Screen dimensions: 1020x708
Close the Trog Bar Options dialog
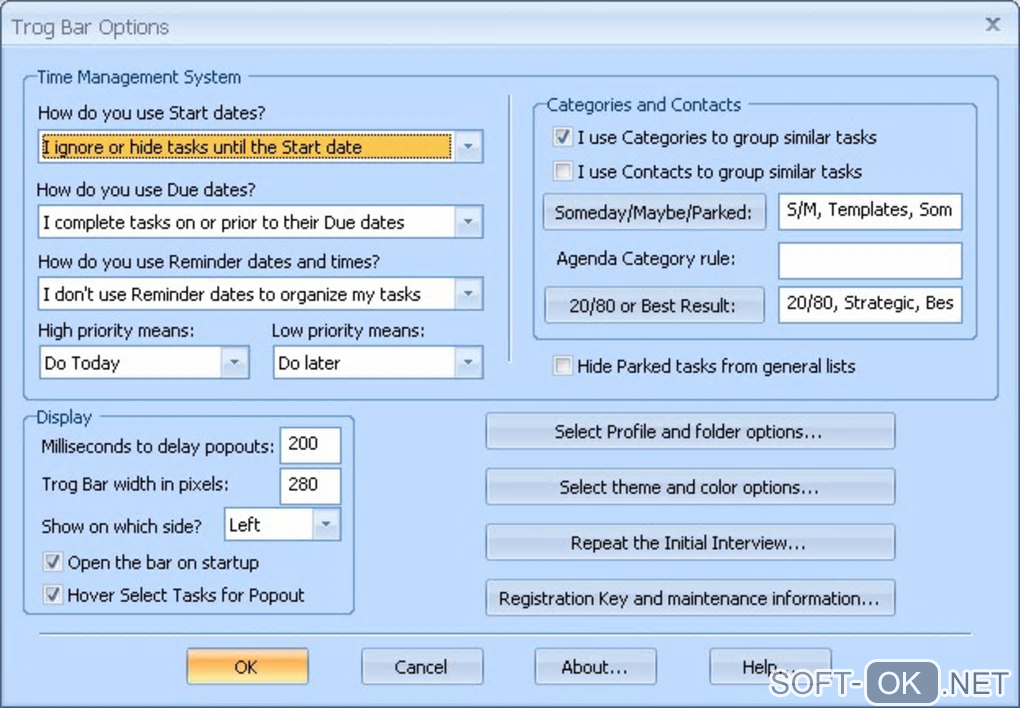(993, 25)
